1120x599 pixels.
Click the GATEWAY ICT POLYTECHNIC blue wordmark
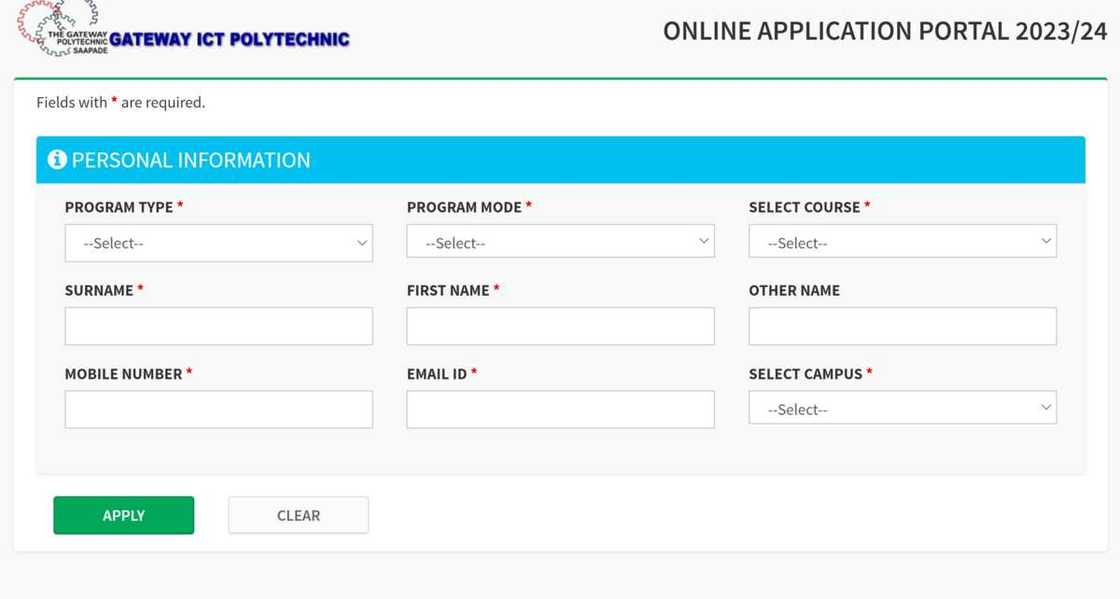coord(229,40)
